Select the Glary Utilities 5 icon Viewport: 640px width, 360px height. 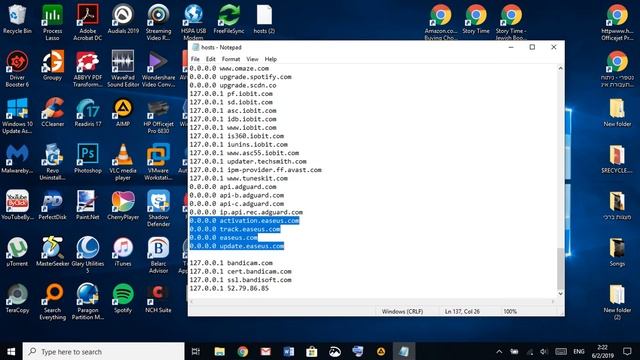87,255
